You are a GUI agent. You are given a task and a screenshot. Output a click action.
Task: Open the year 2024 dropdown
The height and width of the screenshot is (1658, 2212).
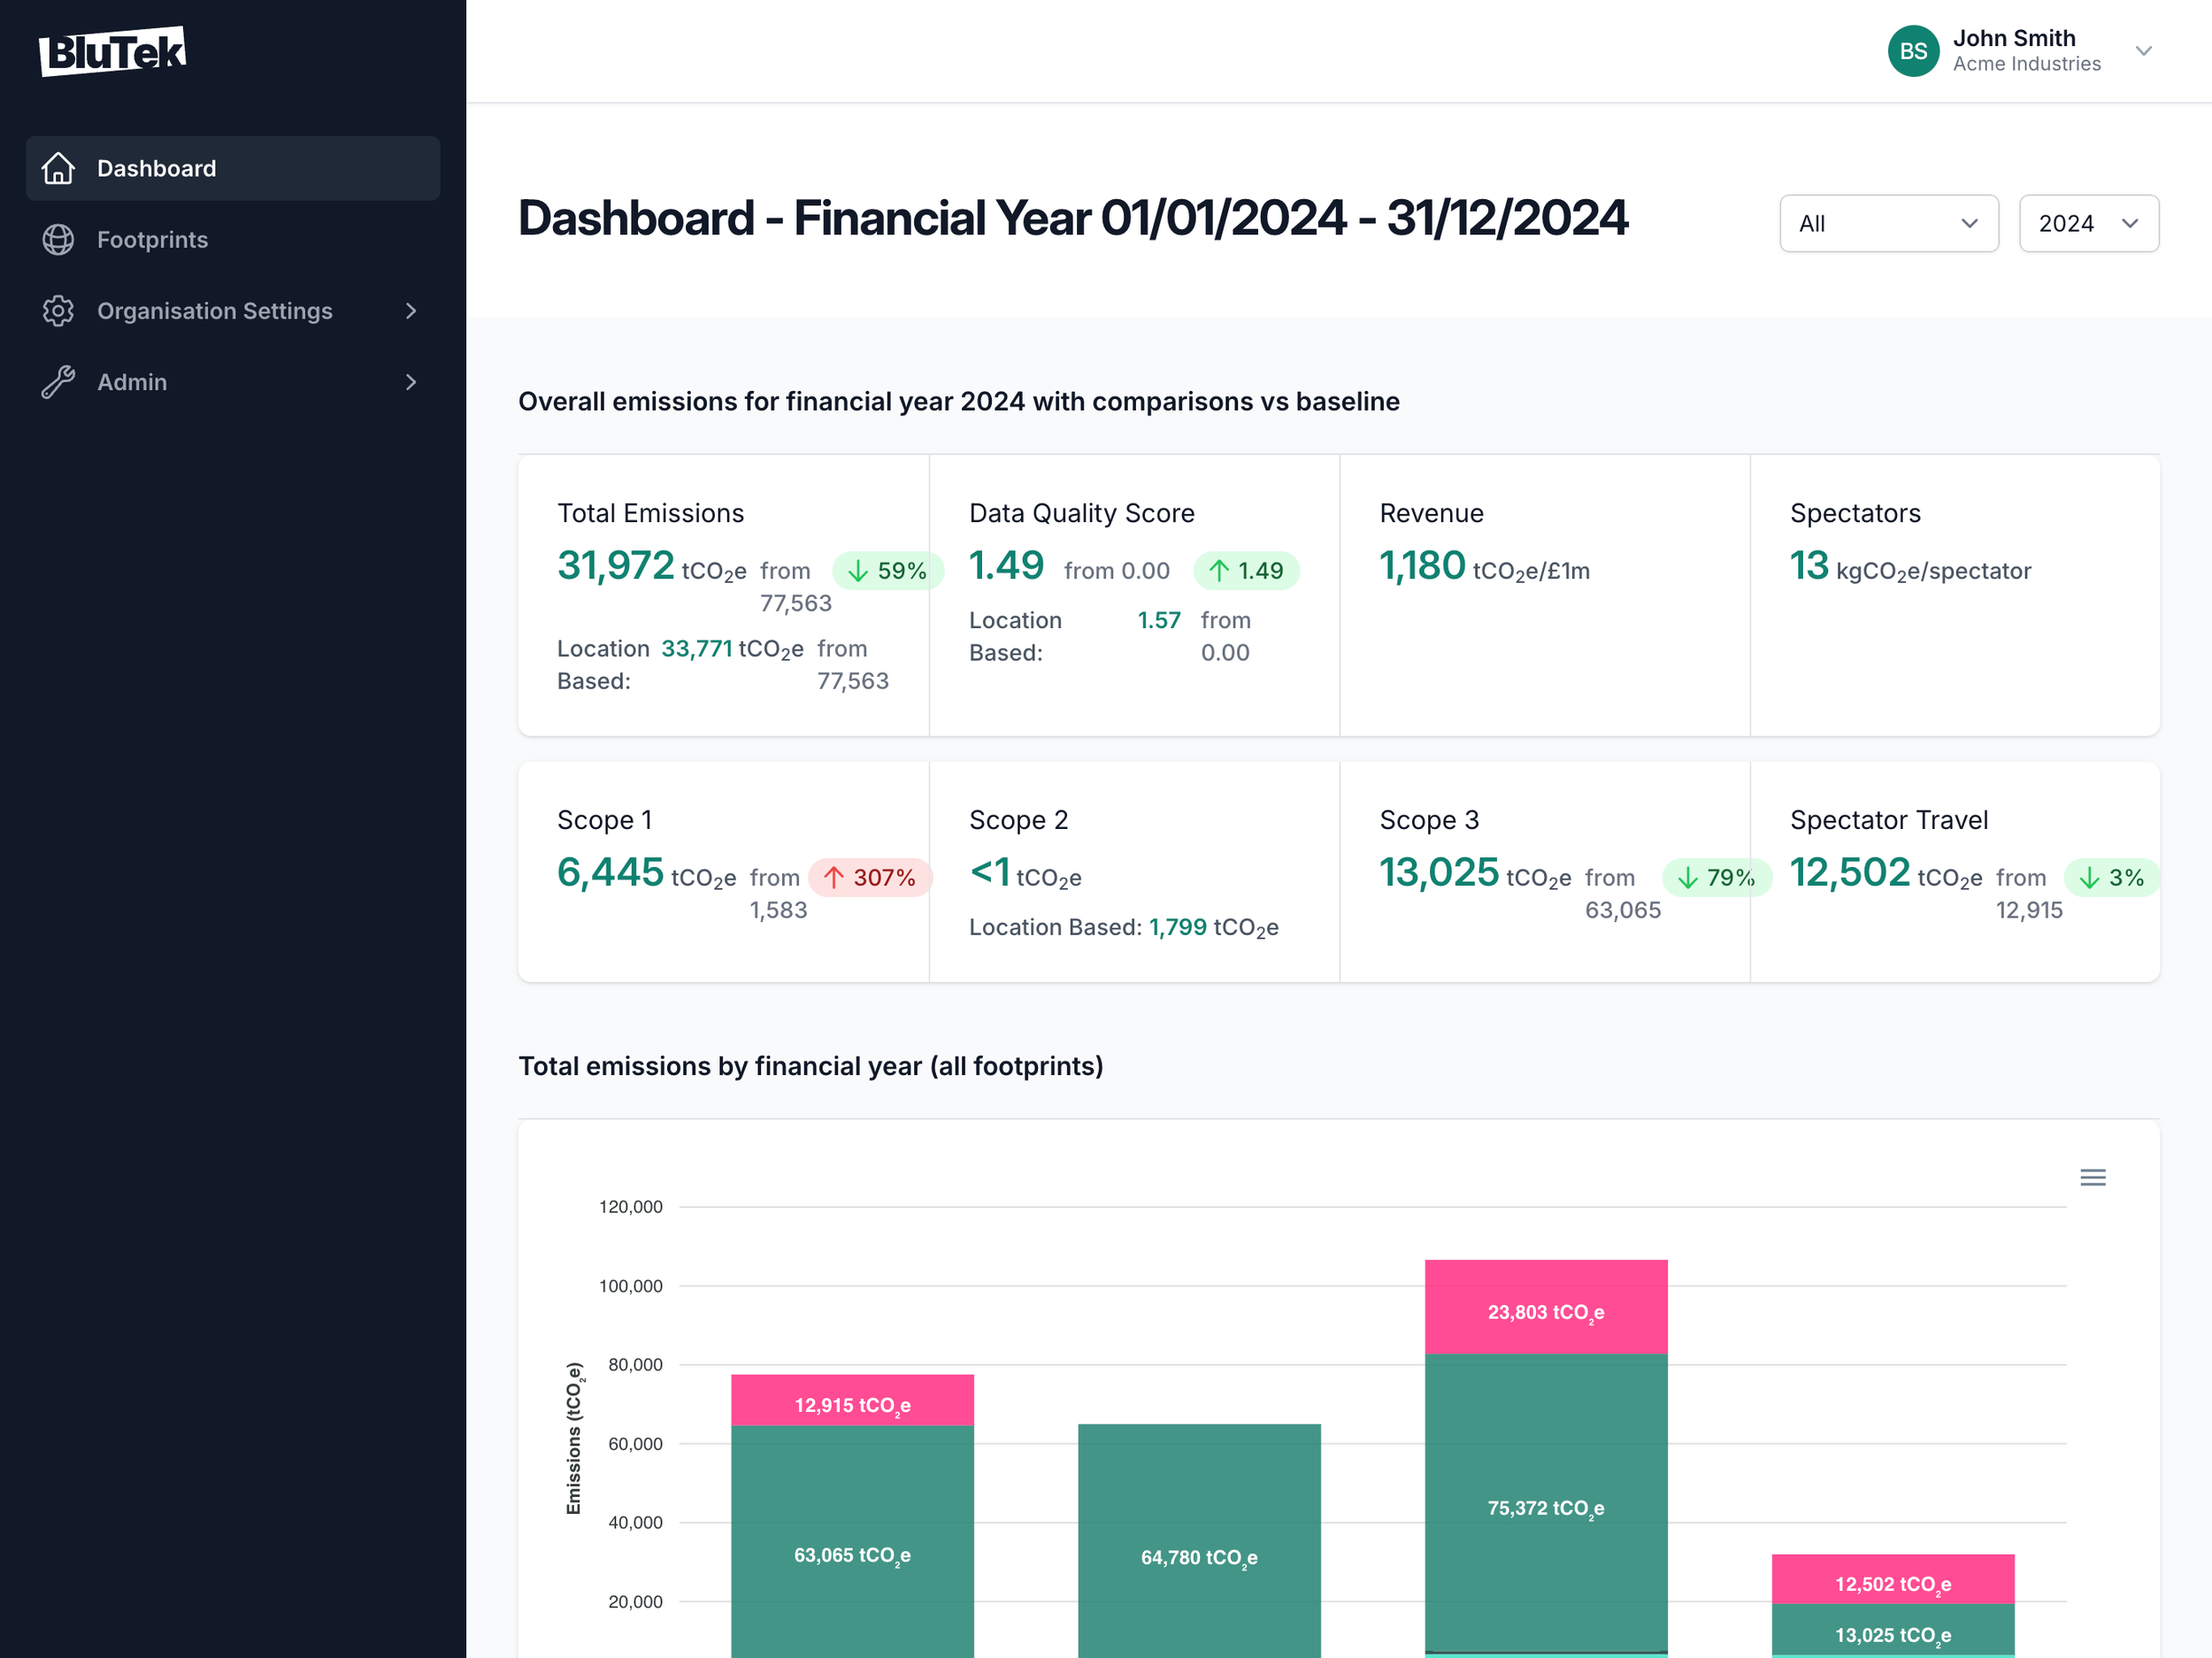(2088, 223)
